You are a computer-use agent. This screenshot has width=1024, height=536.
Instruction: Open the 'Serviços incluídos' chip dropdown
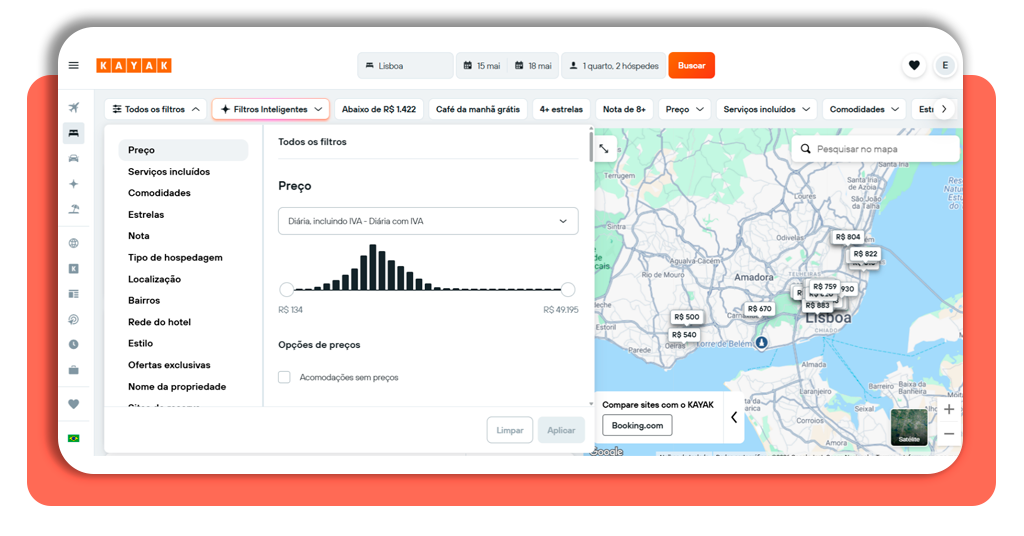tap(766, 109)
